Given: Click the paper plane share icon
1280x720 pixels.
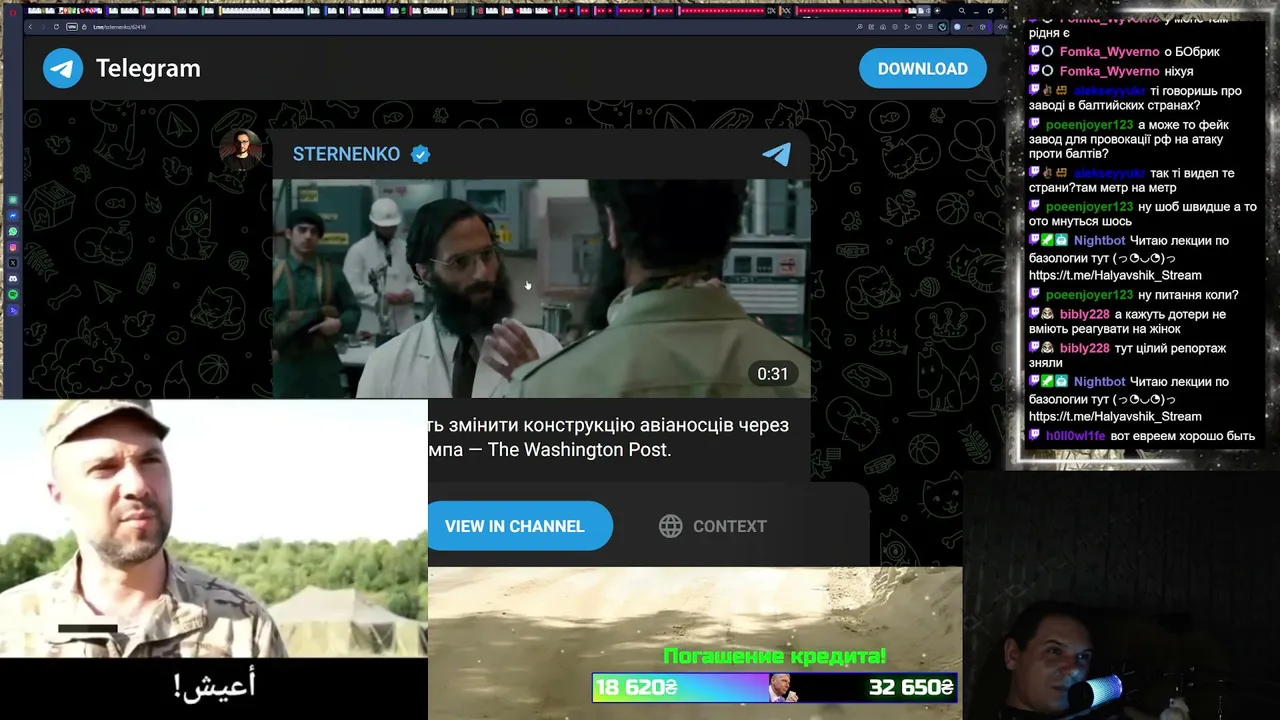Looking at the screenshot, I should click(777, 154).
